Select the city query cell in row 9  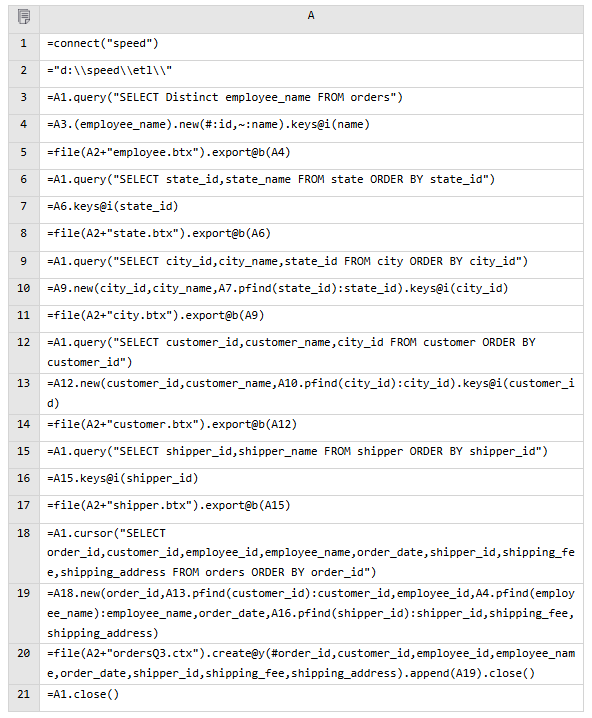click(x=311, y=265)
